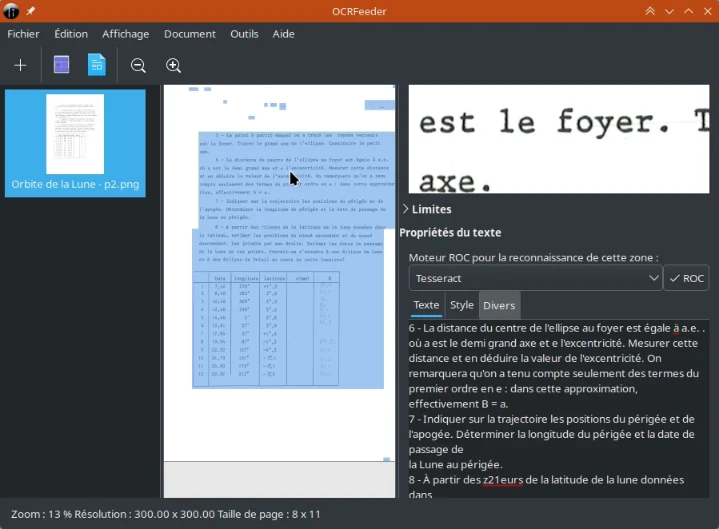Open the Document menu
Image resolution: width=719 pixels, height=529 pixels.
click(190, 34)
